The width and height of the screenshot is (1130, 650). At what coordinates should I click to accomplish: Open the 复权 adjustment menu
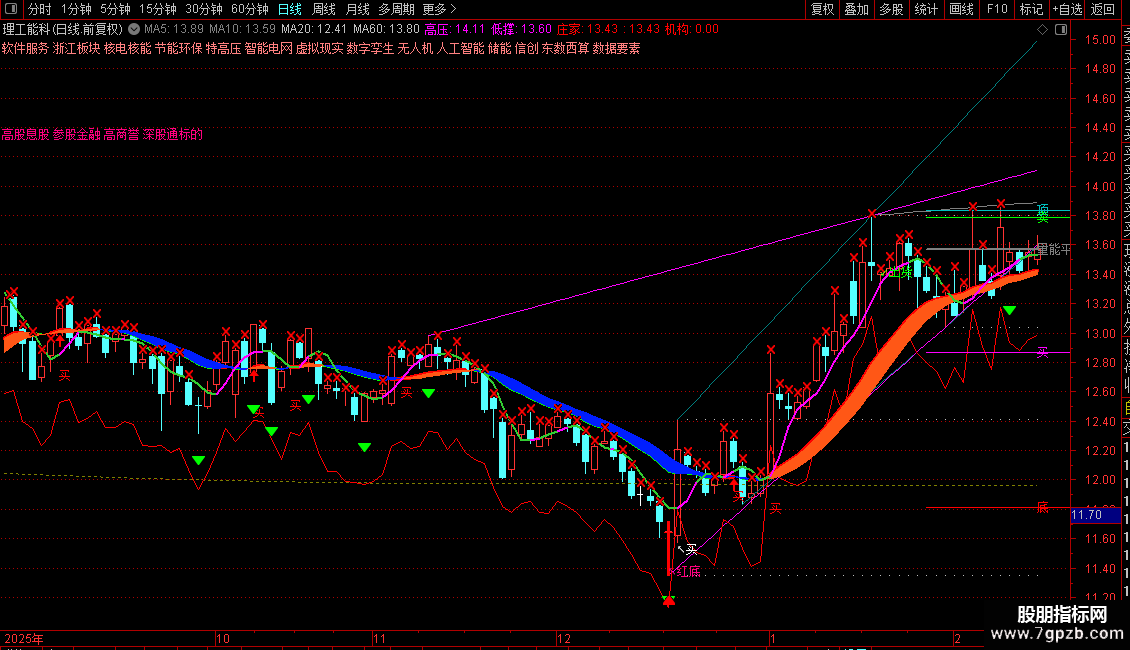click(822, 9)
